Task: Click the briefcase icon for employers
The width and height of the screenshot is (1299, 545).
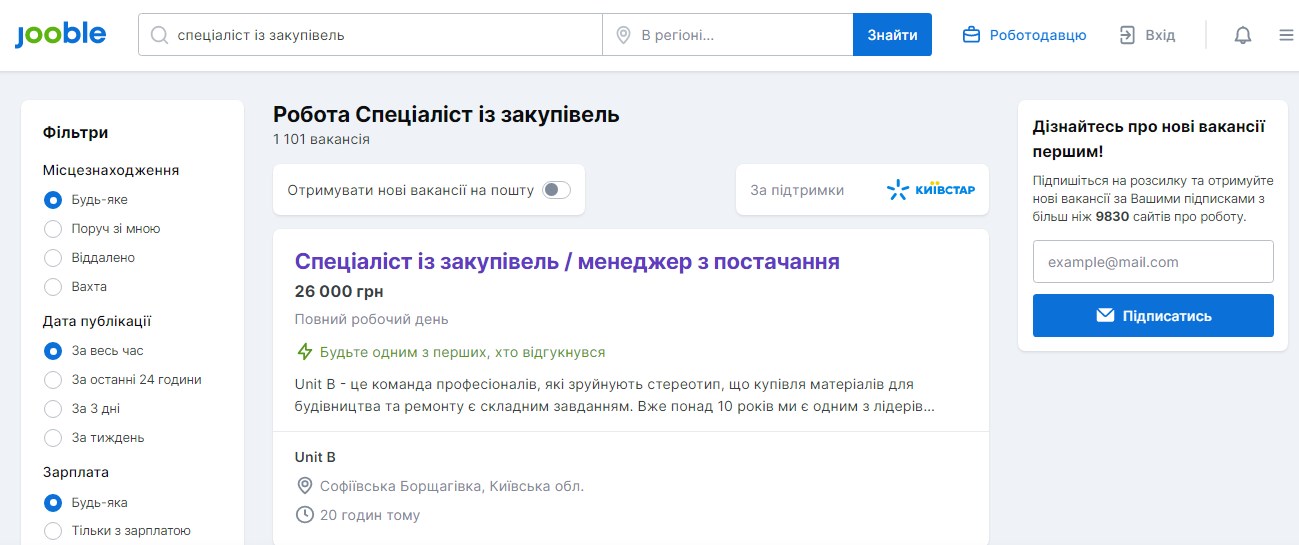Action: (970, 35)
